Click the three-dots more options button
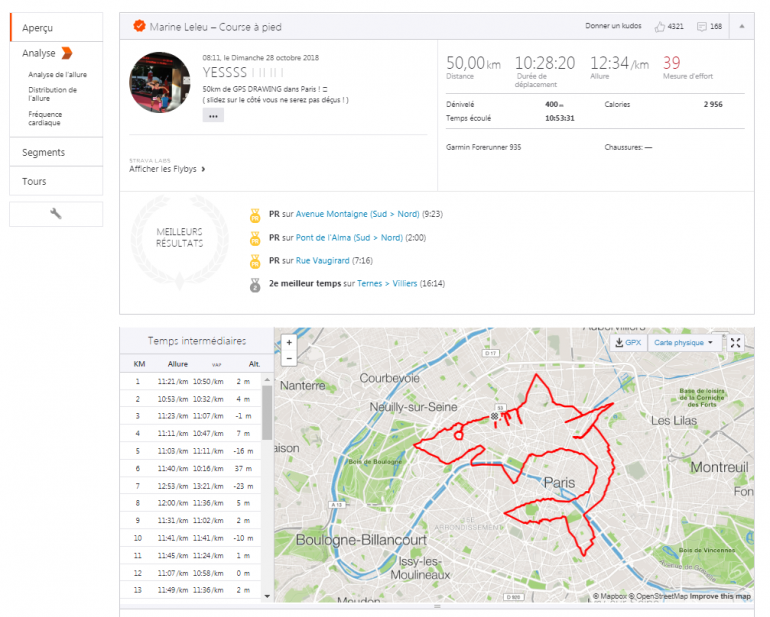770x617 pixels. (213, 116)
